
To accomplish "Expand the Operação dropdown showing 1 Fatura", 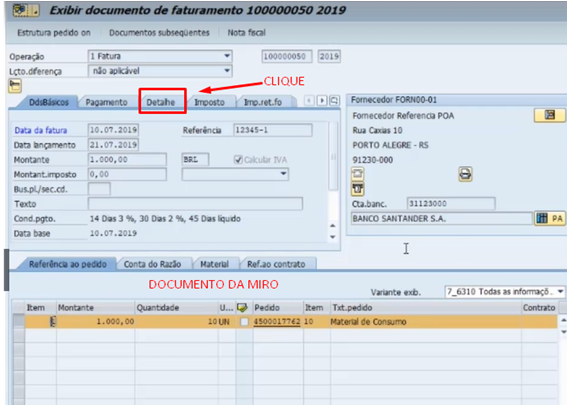I will (x=227, y=56).
